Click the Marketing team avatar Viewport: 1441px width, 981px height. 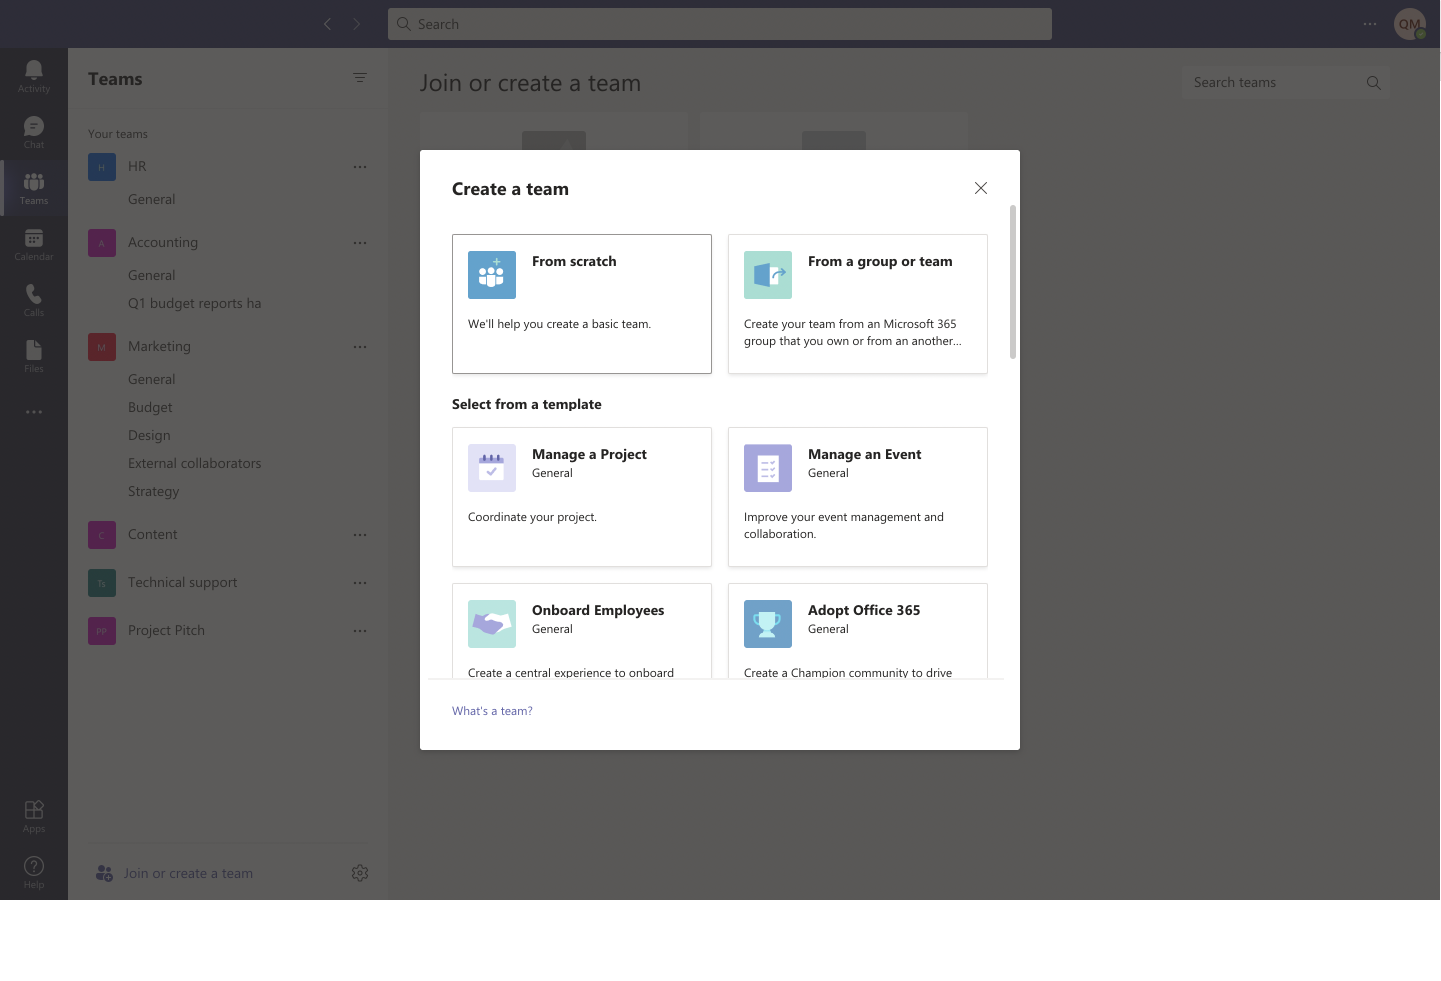102,347
